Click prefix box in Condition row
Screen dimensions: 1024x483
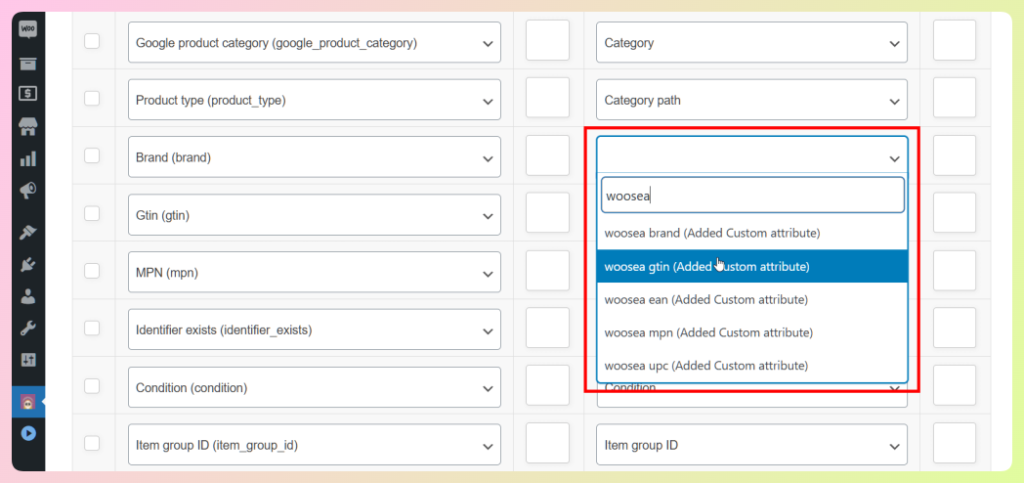[x=547, y=385]
